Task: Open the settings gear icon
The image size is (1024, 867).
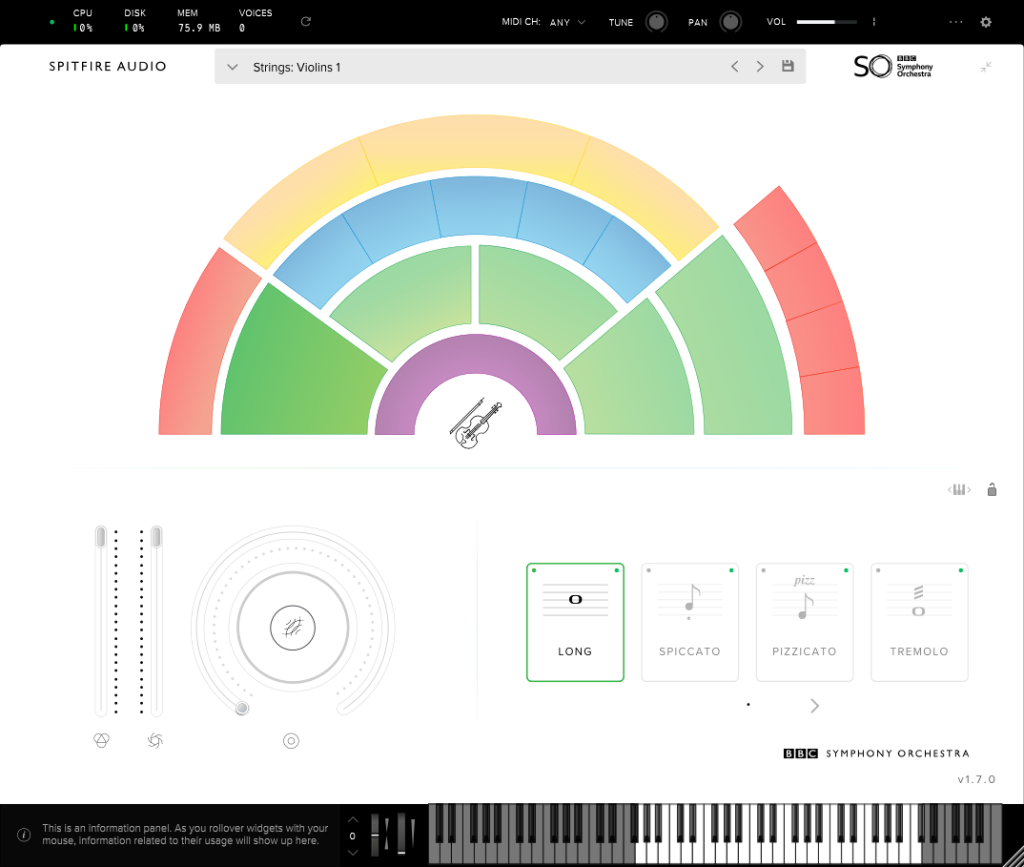Action: (986, 22)
